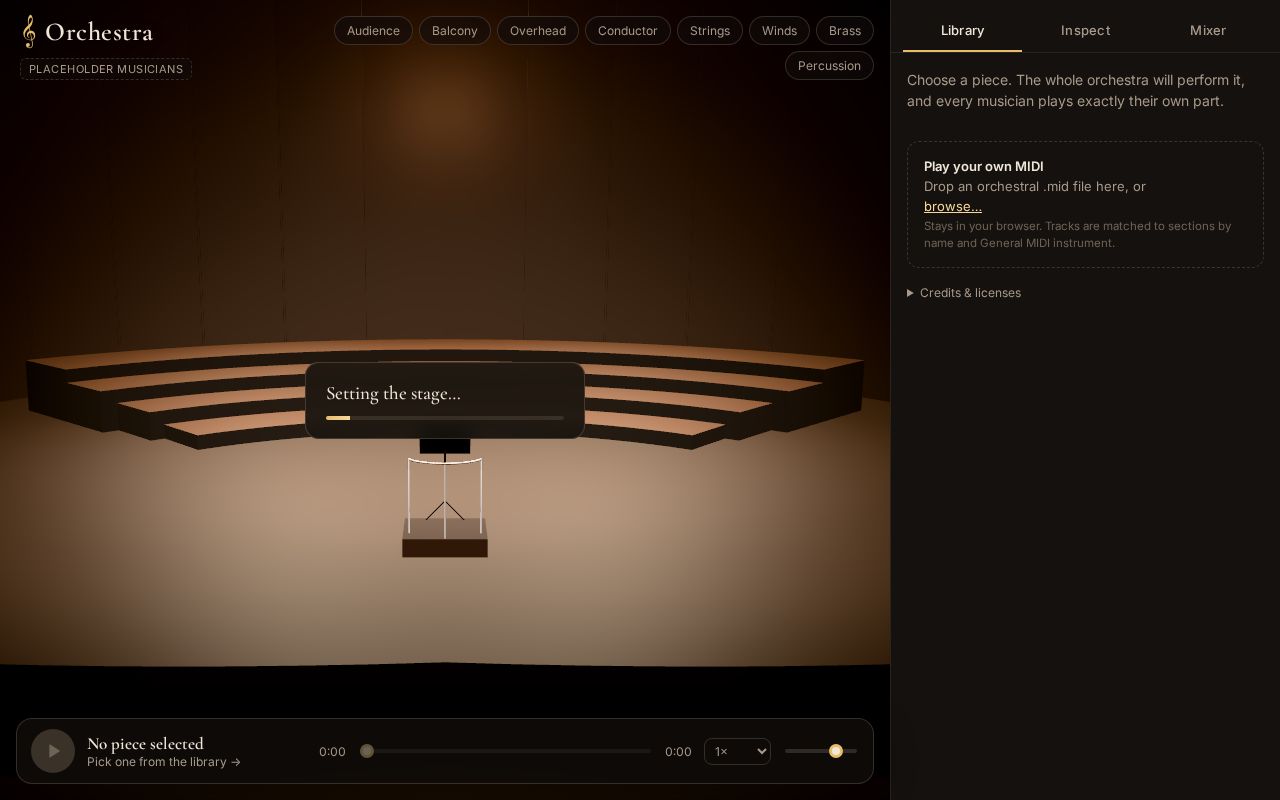Screen dimensions: 1280x800
Task: Open the Mixer tab
Action: pos(1207,31)
